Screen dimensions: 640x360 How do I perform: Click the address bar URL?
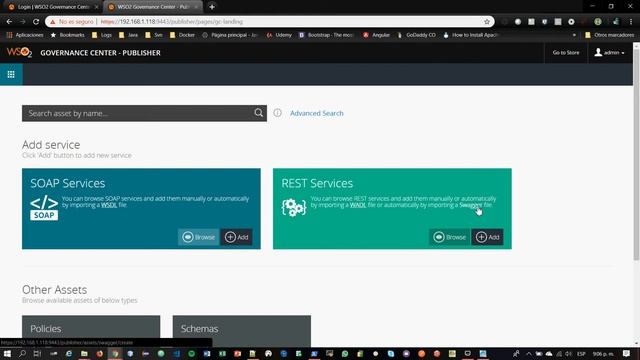tap(171, 22)
